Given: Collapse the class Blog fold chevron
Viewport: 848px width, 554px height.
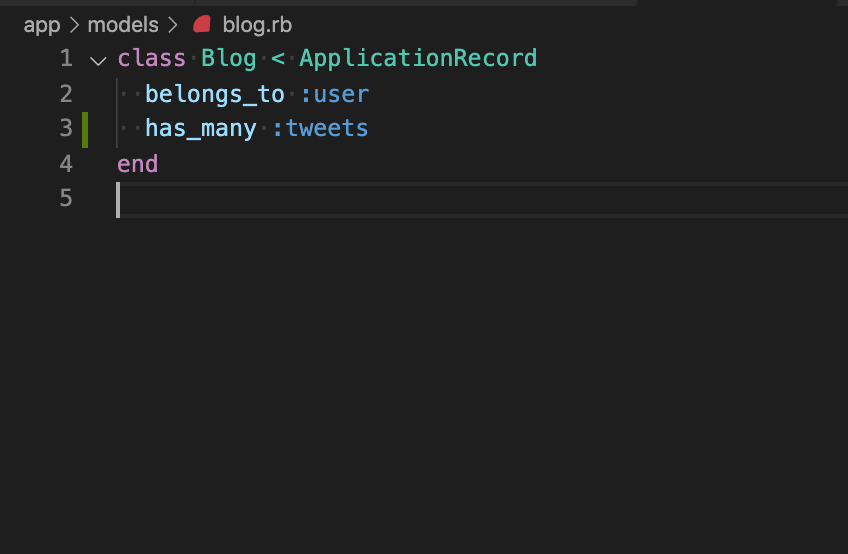Looking at the screenshot, I should coord(98,60).
